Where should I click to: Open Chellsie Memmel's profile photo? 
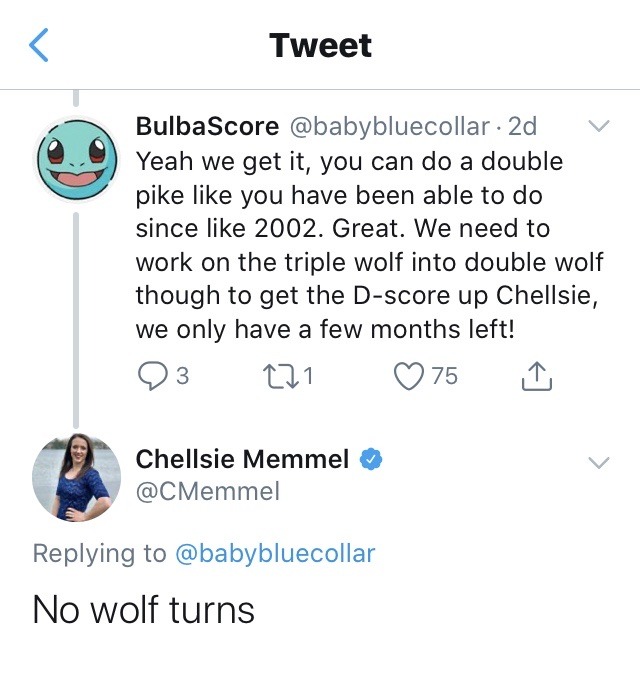point(76,479)
